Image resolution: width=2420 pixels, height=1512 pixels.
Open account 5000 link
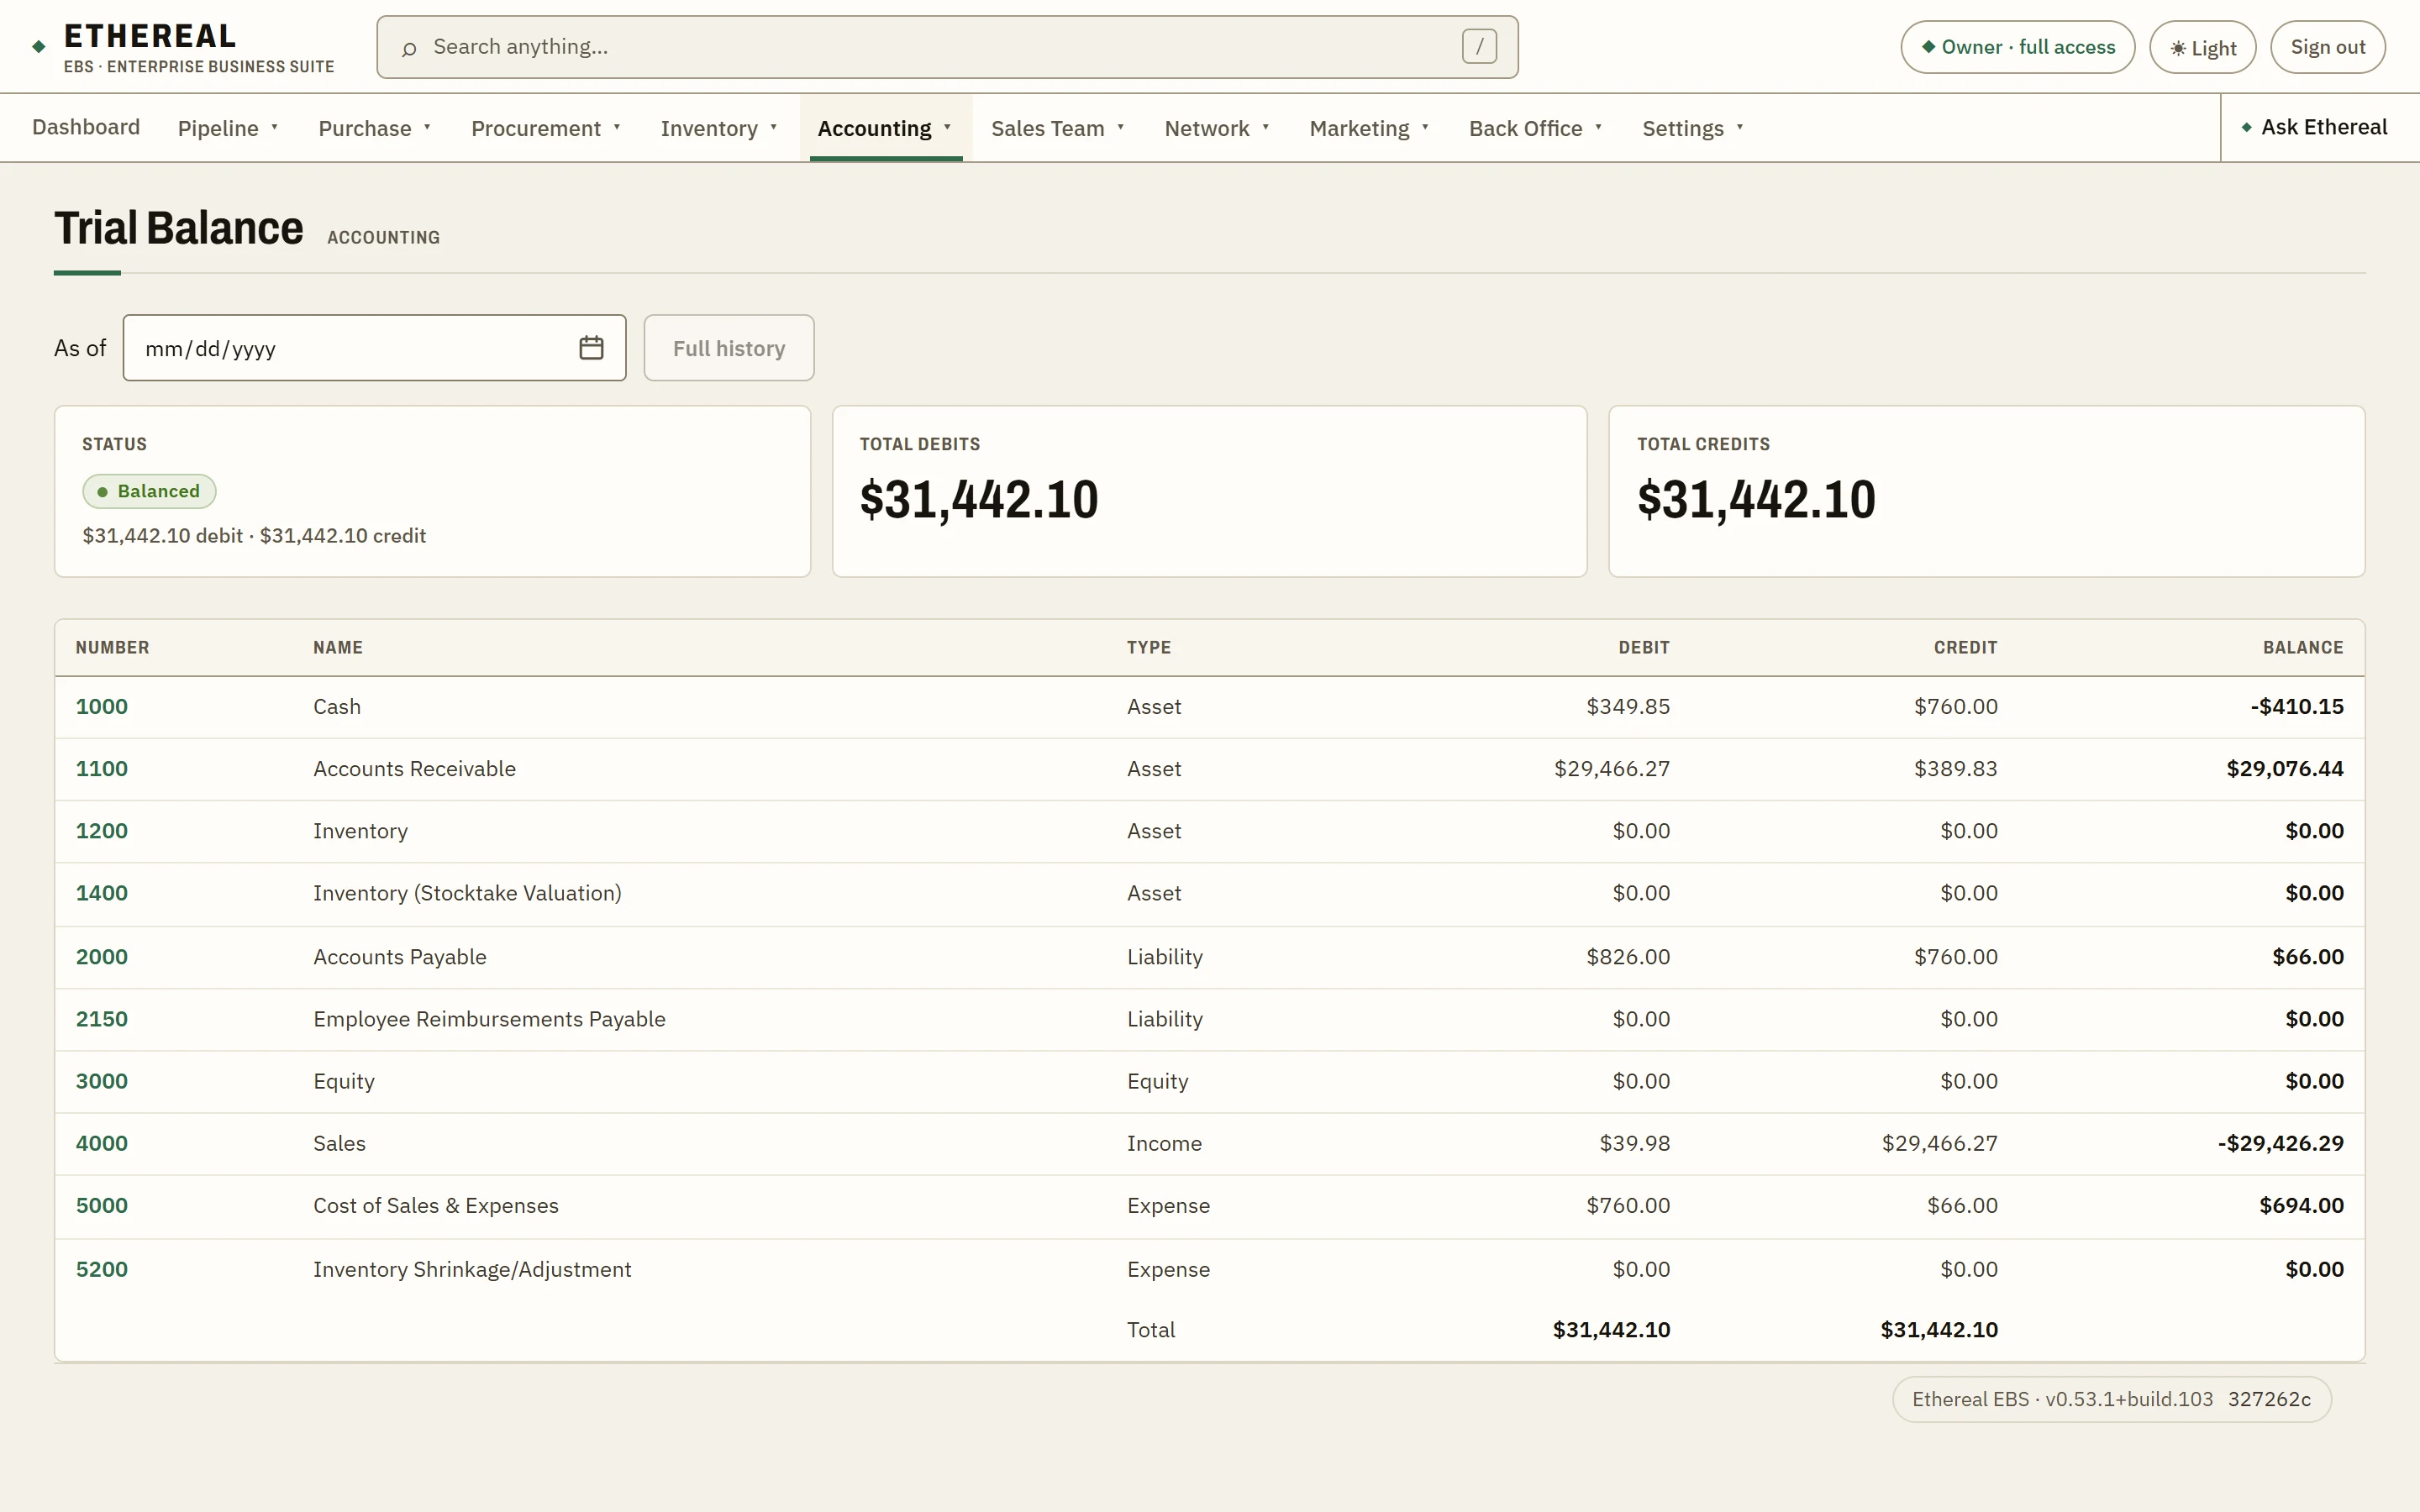pyautogui.click(x=102, y=1205)
